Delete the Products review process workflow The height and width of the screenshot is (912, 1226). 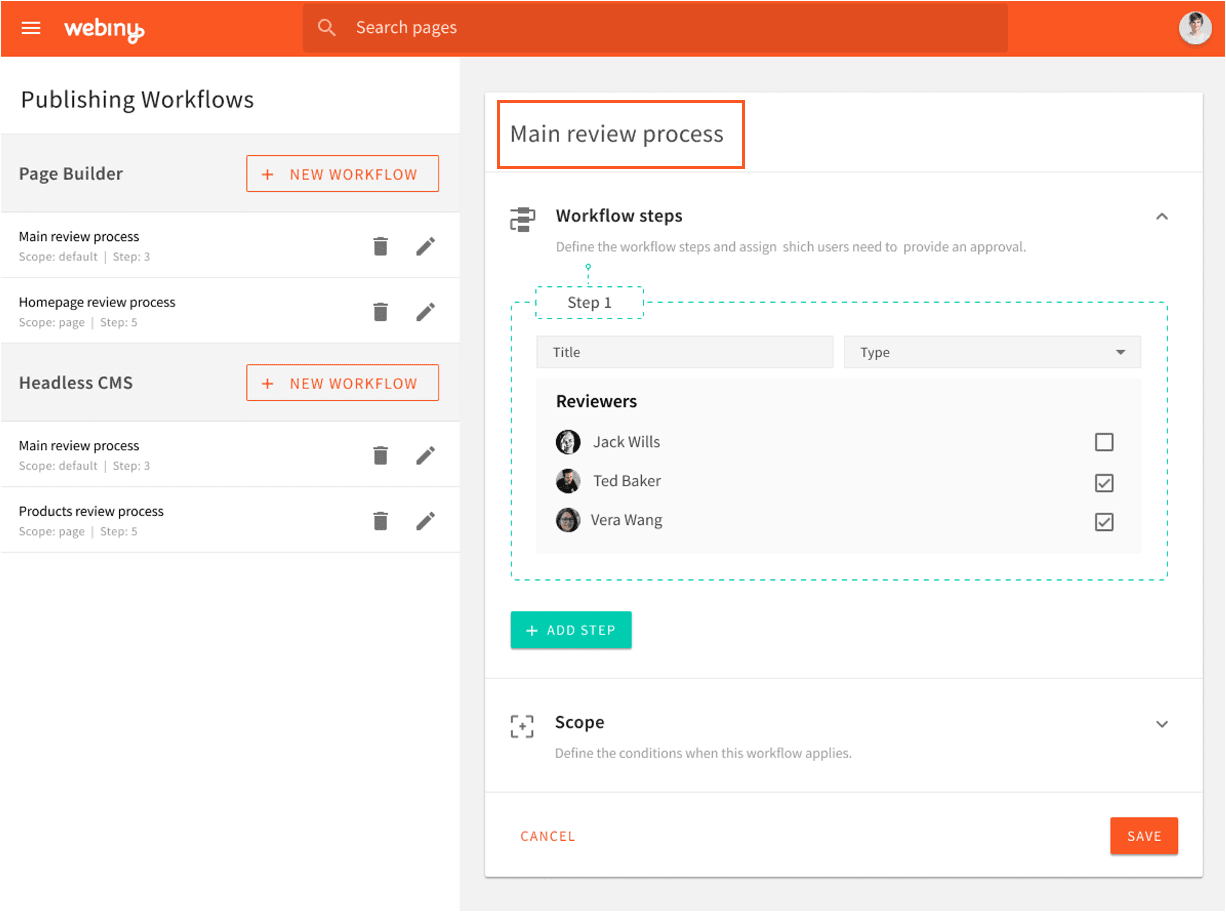pyautogui.click(x=380, y=521)
